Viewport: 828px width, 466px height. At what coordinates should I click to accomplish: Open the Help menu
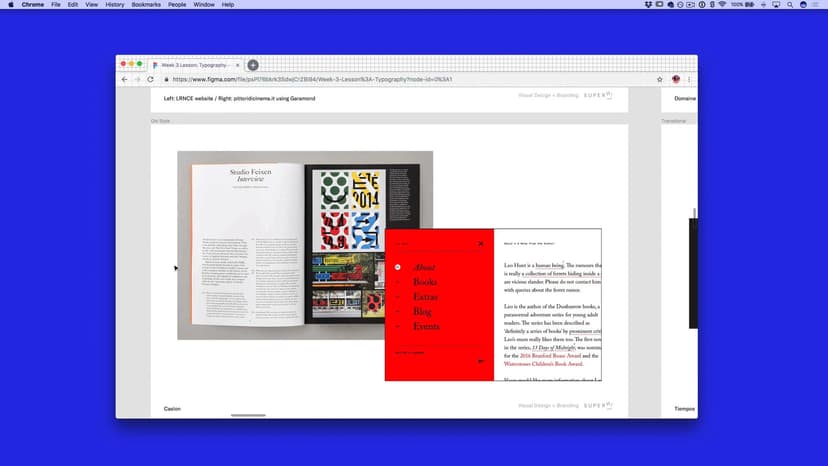click(228, 5)
